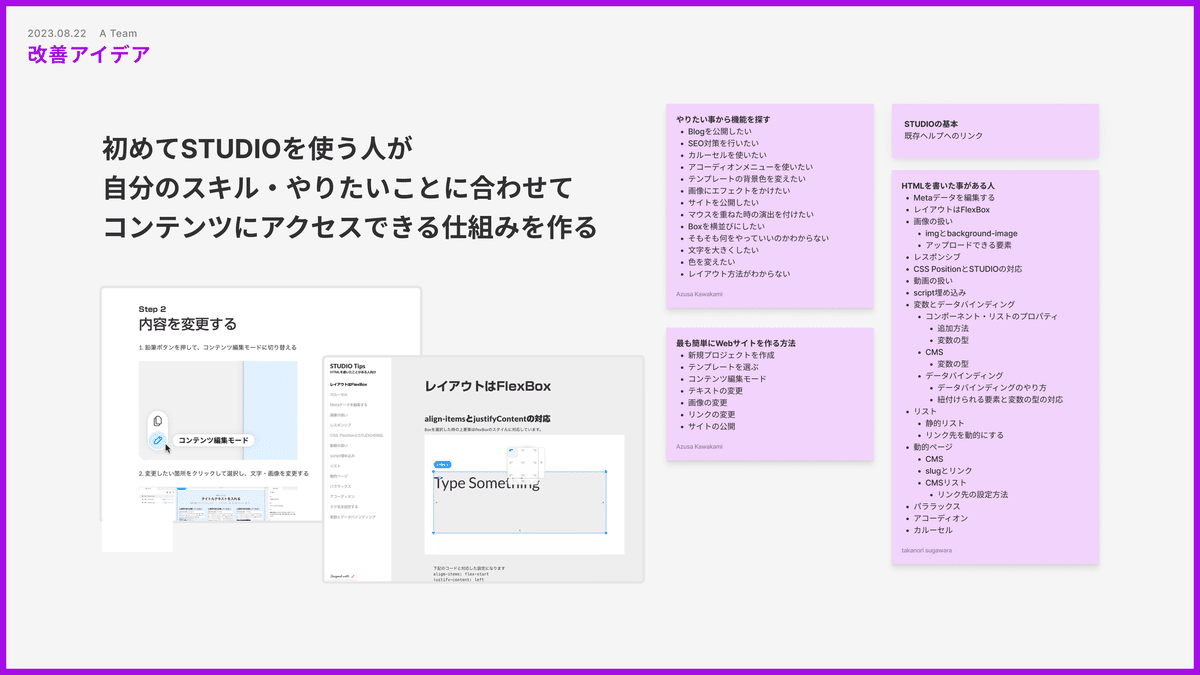1200x675 pixels.
Task: Open レイアウトはFlexBox in STUDIO Tips sidebar
Action: click(348, 384)
